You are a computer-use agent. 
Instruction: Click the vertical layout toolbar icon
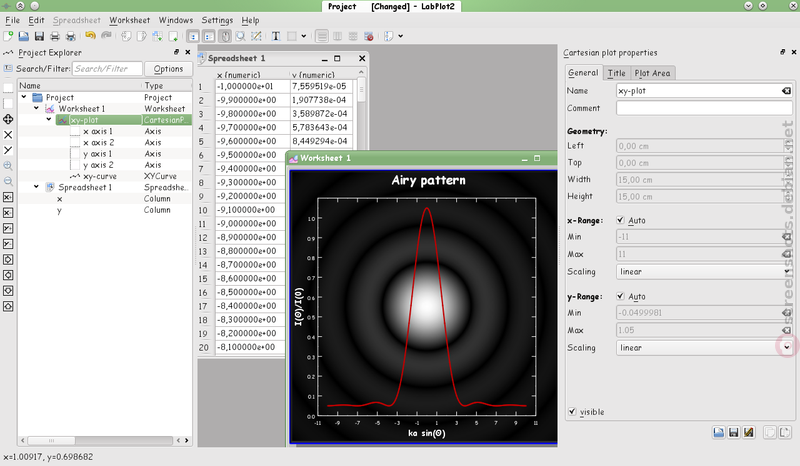322,36
